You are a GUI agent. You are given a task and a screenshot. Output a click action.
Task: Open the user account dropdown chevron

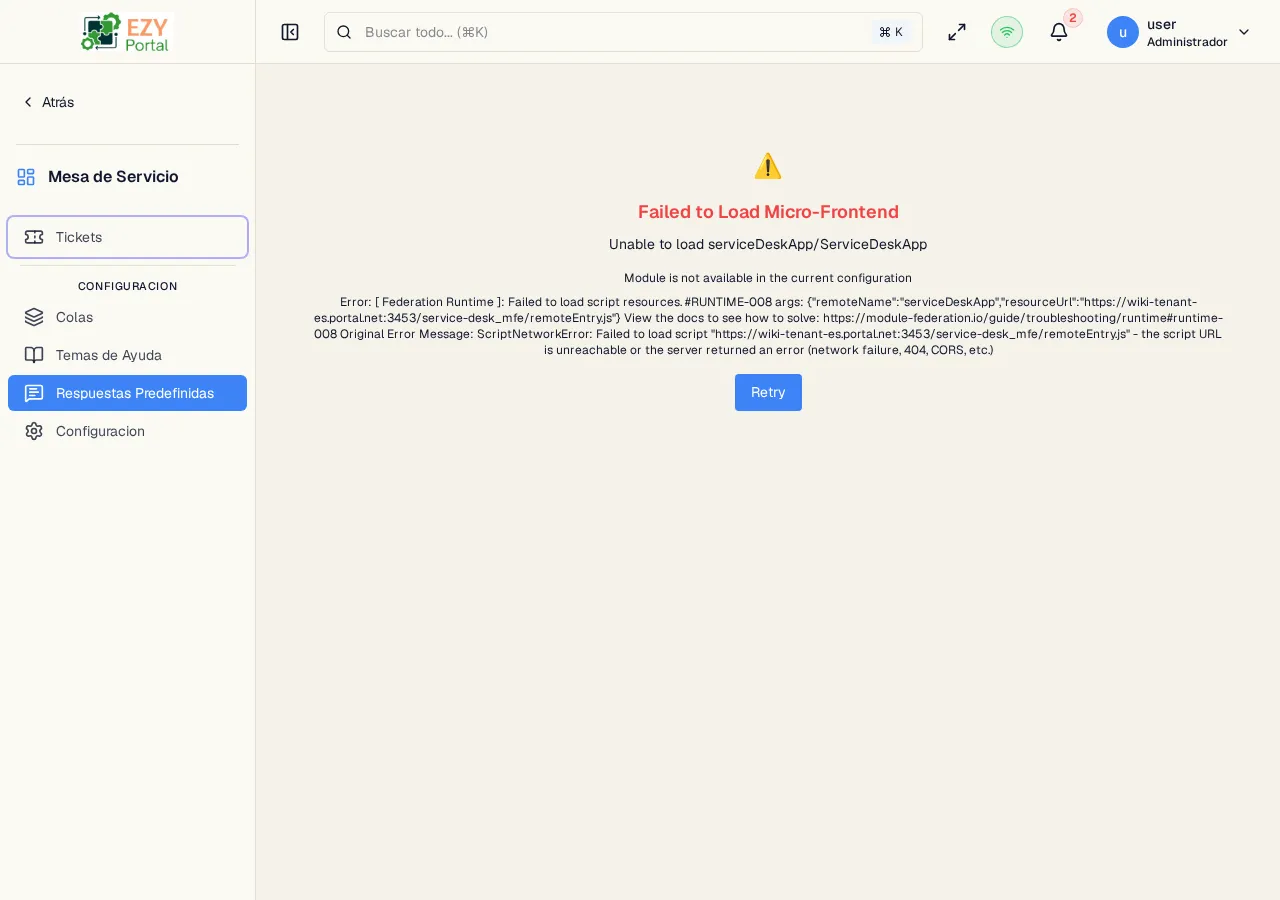tap(1244, 32)
